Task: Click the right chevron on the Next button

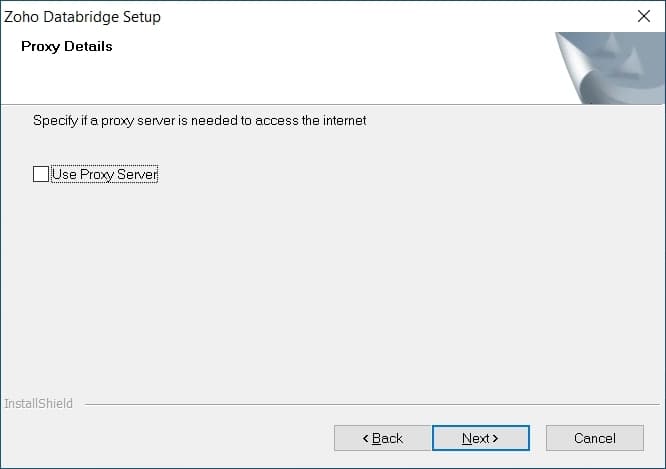Action: click(x=495, y=438)
